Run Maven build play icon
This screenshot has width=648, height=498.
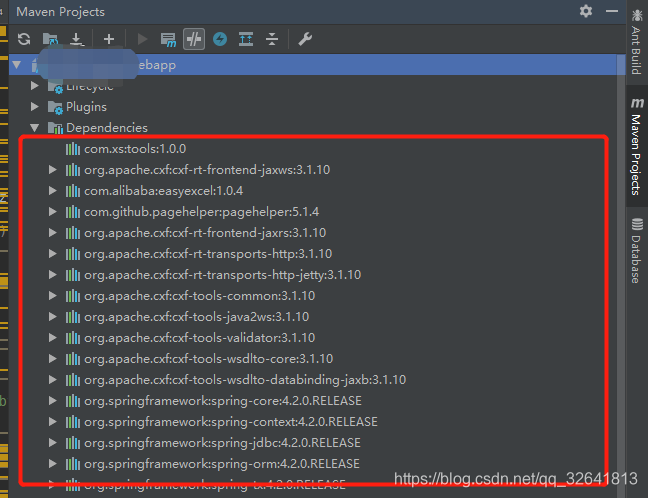(143, 39)
